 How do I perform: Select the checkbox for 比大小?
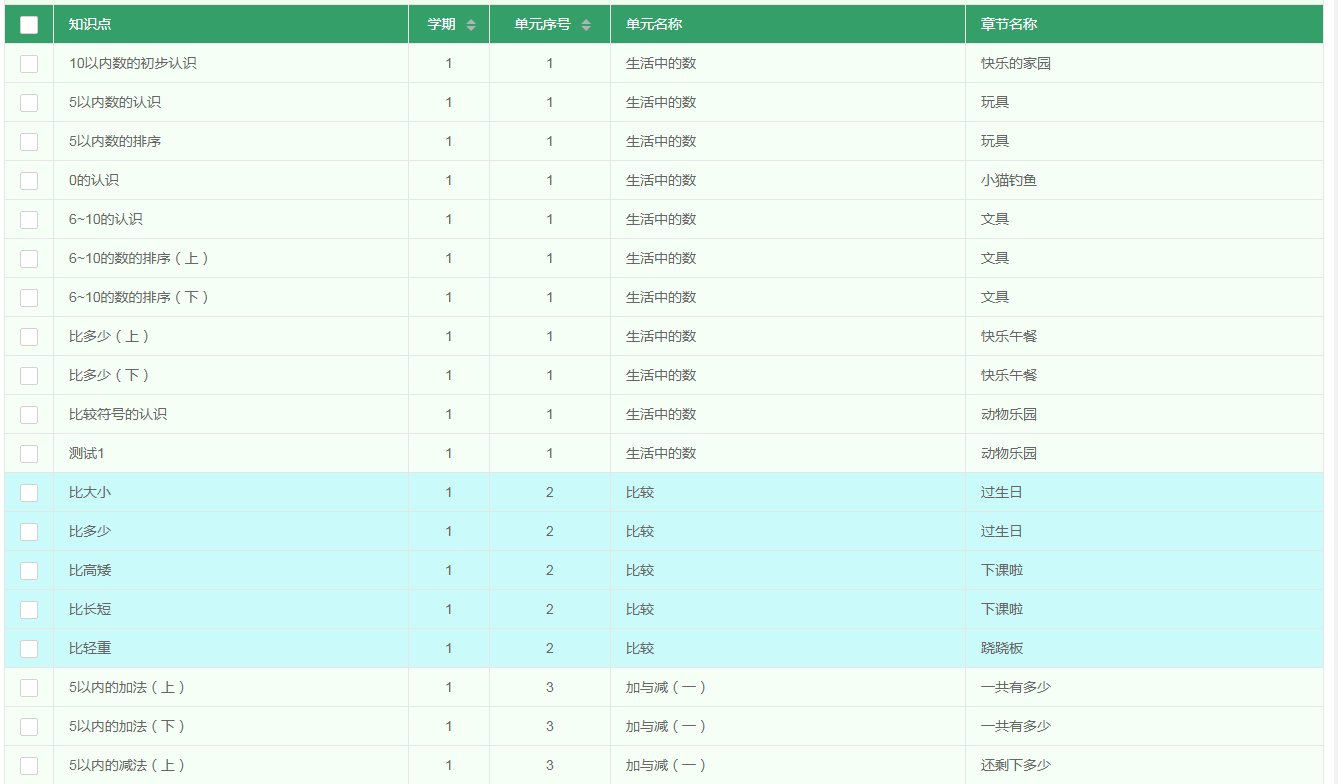pos(29,491)
